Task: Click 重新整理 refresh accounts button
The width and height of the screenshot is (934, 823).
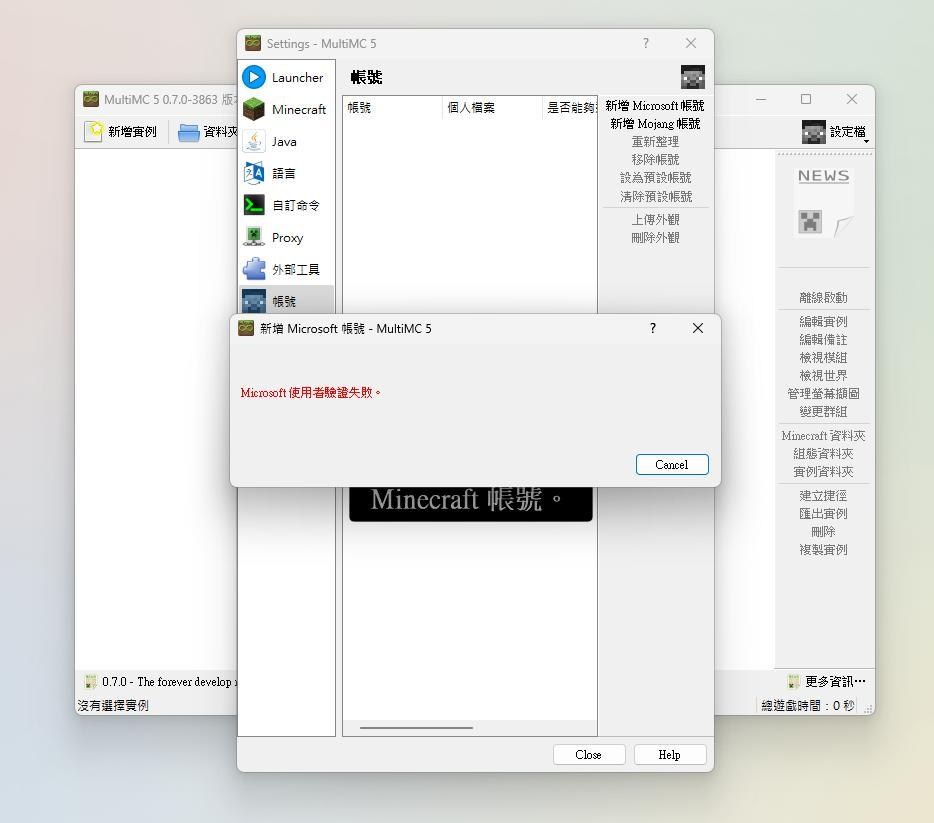Action: pyautogui.click(x=655, y=142)
